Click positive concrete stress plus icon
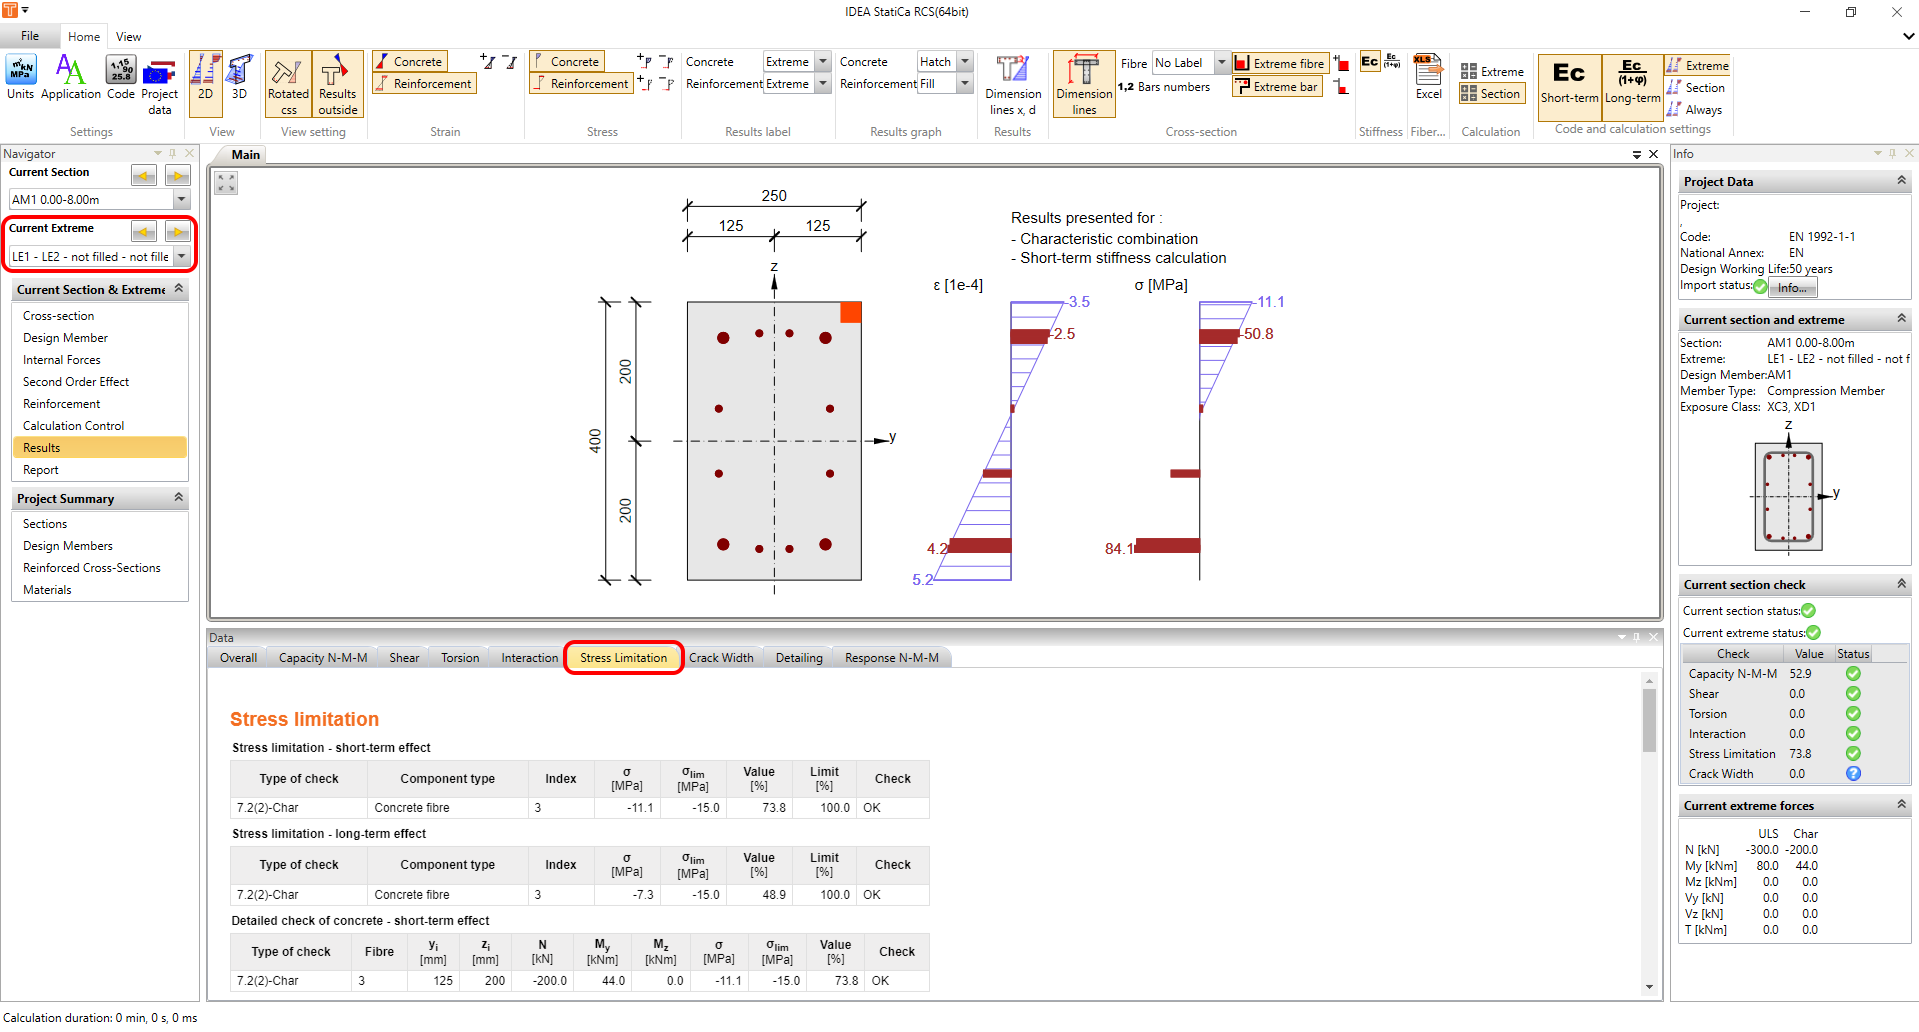 [644, 62]
